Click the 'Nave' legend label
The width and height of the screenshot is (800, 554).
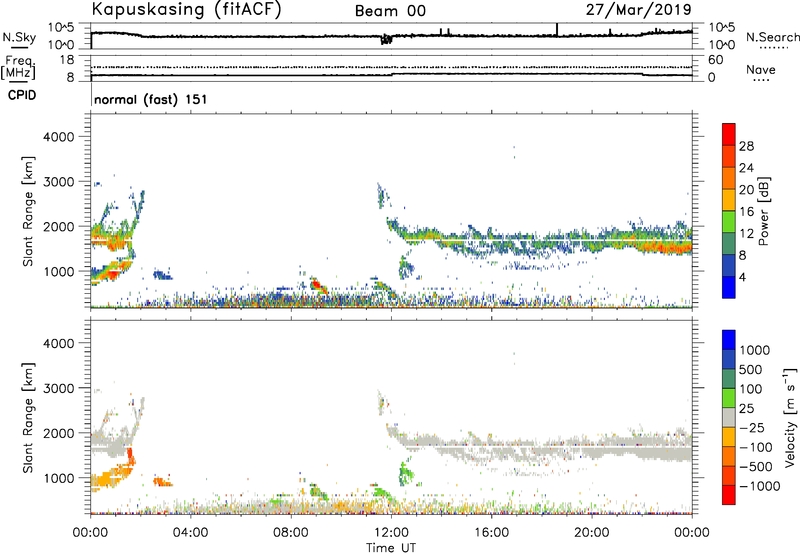tap(761, 70)
